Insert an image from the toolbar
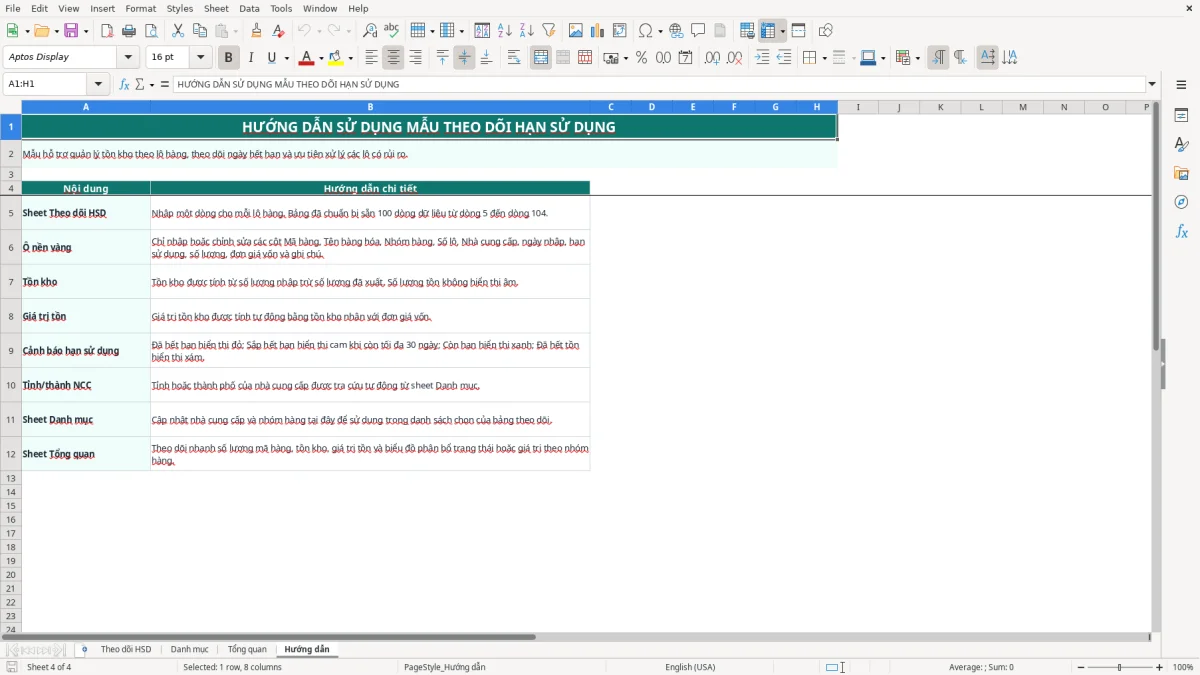Image resolution: width=1200 pixels, height=675 pixels. pos(576,31)
